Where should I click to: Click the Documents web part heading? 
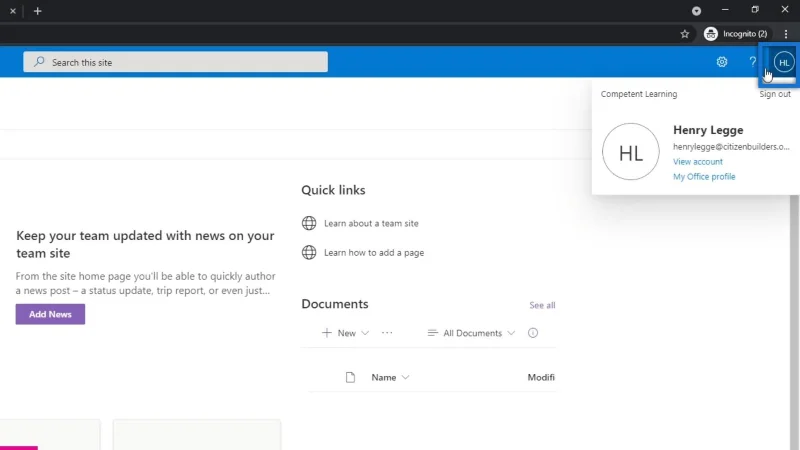coord(335,304)
